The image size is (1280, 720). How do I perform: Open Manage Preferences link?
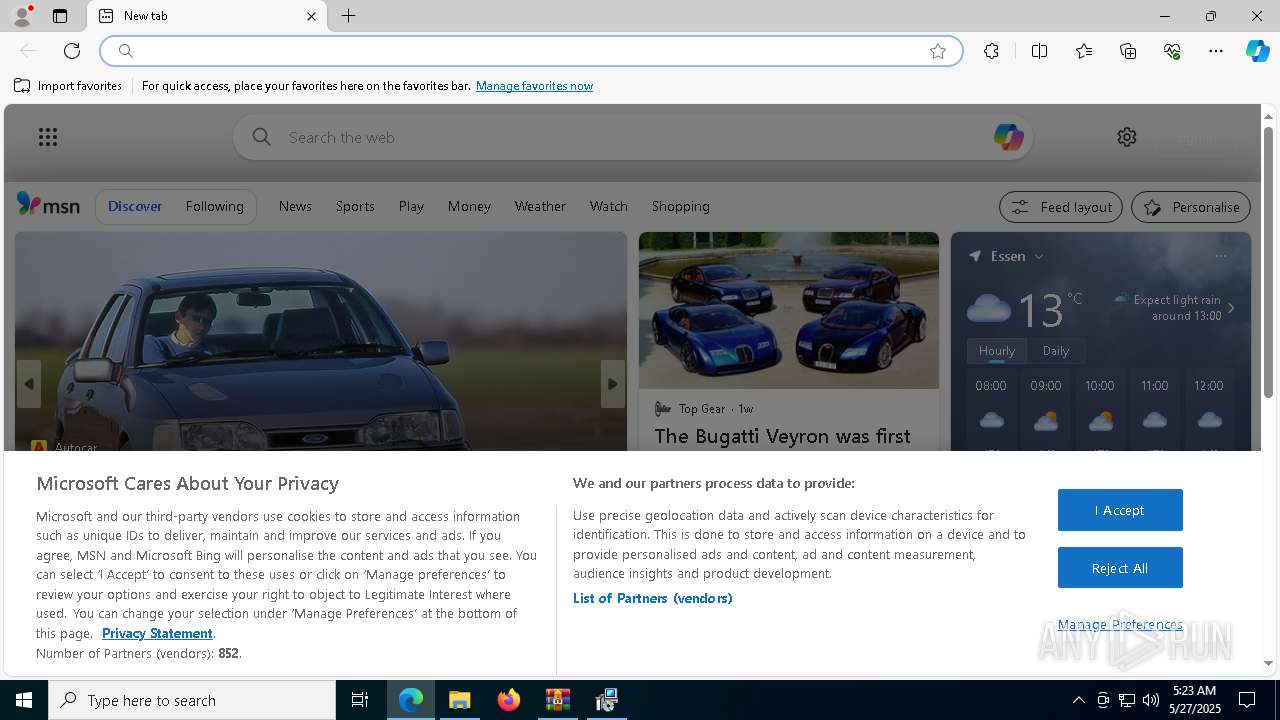pyautogui.click(x=1120, y=624)
